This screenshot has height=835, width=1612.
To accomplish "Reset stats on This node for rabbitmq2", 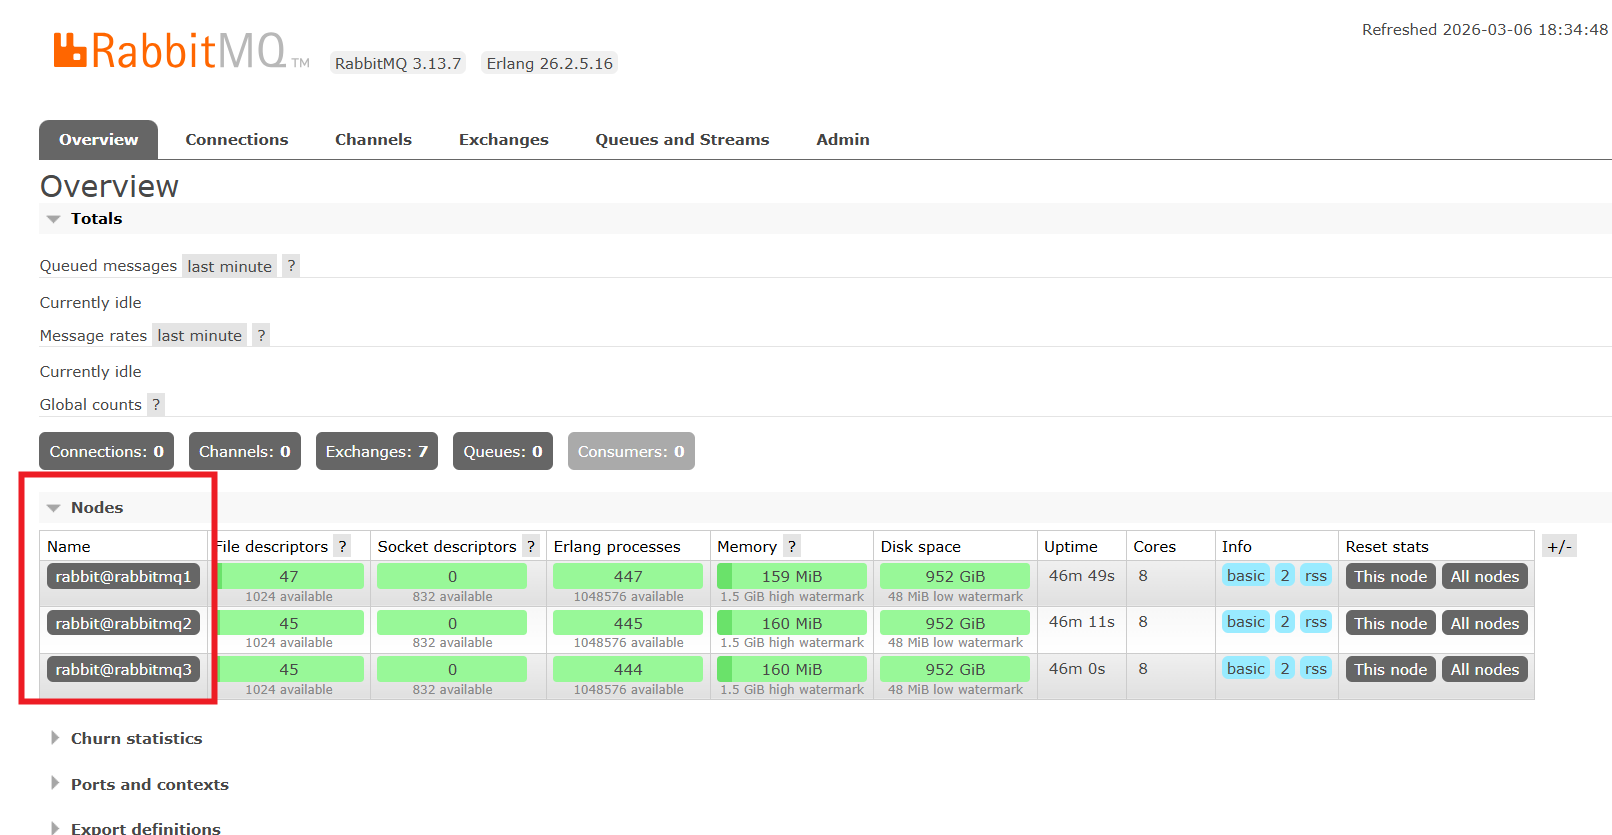I will point(1391,623).
